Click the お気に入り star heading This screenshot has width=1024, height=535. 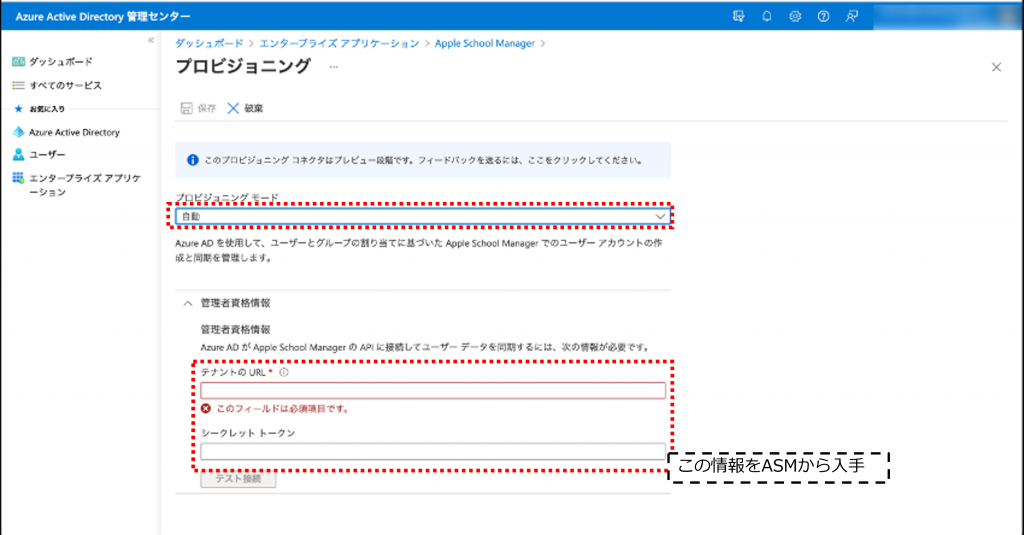point(39,109)
